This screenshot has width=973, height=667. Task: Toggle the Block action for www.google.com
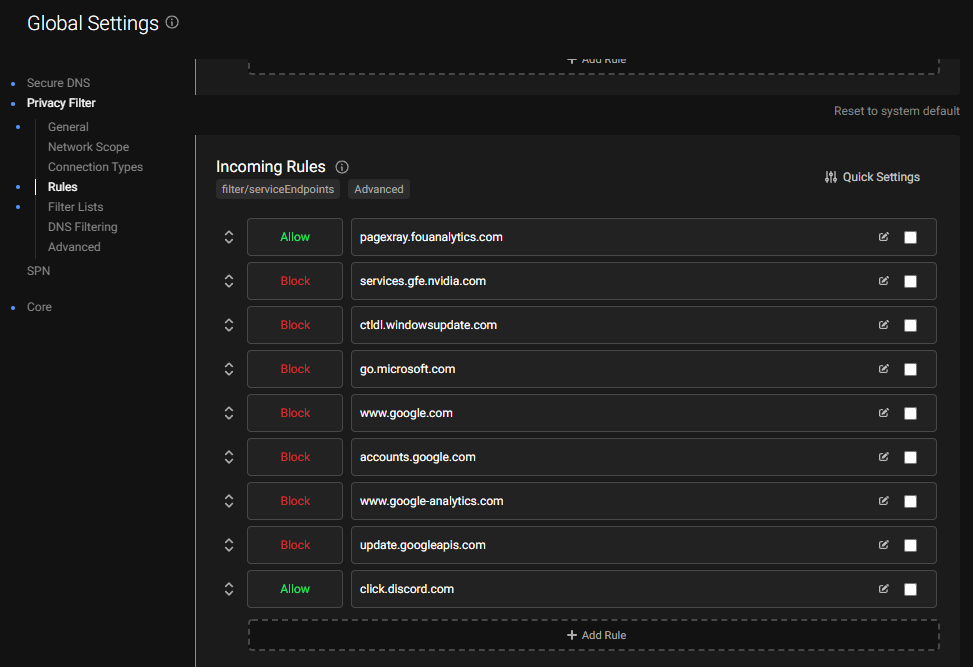coord(294,413)
